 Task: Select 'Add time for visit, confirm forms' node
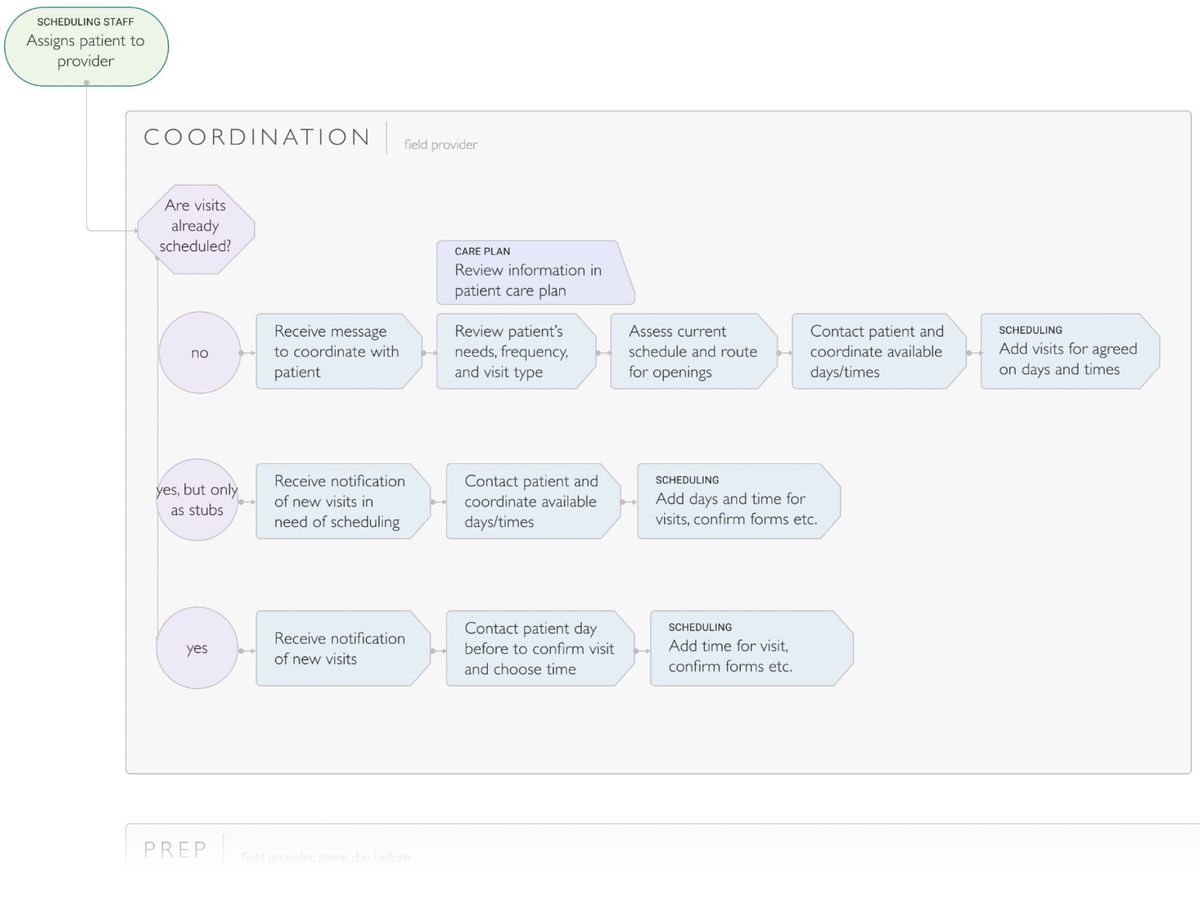click(x=751, y=647)
